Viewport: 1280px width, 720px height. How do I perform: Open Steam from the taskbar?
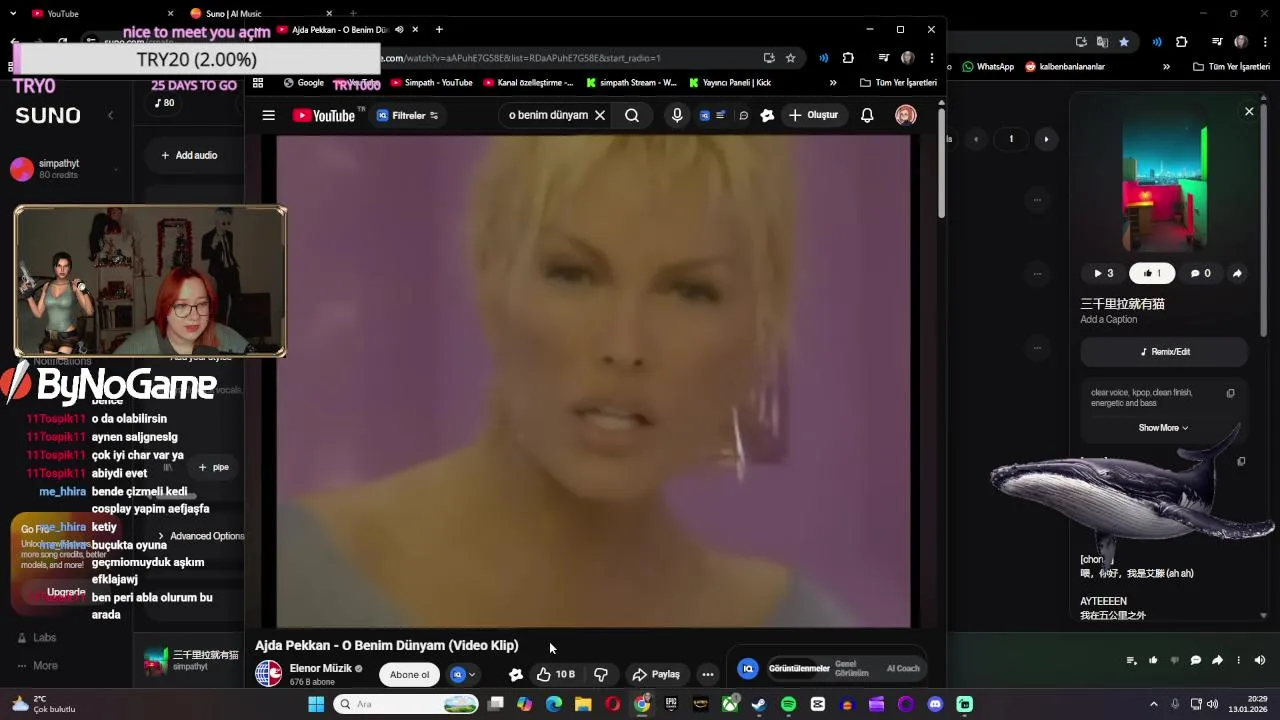tap(759, 704)
